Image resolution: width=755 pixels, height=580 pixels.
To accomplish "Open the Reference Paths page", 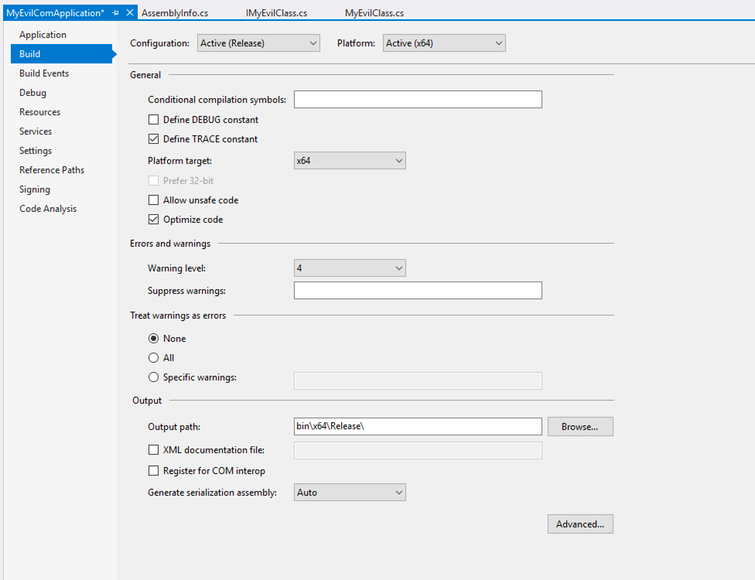I will click(52, 170).
